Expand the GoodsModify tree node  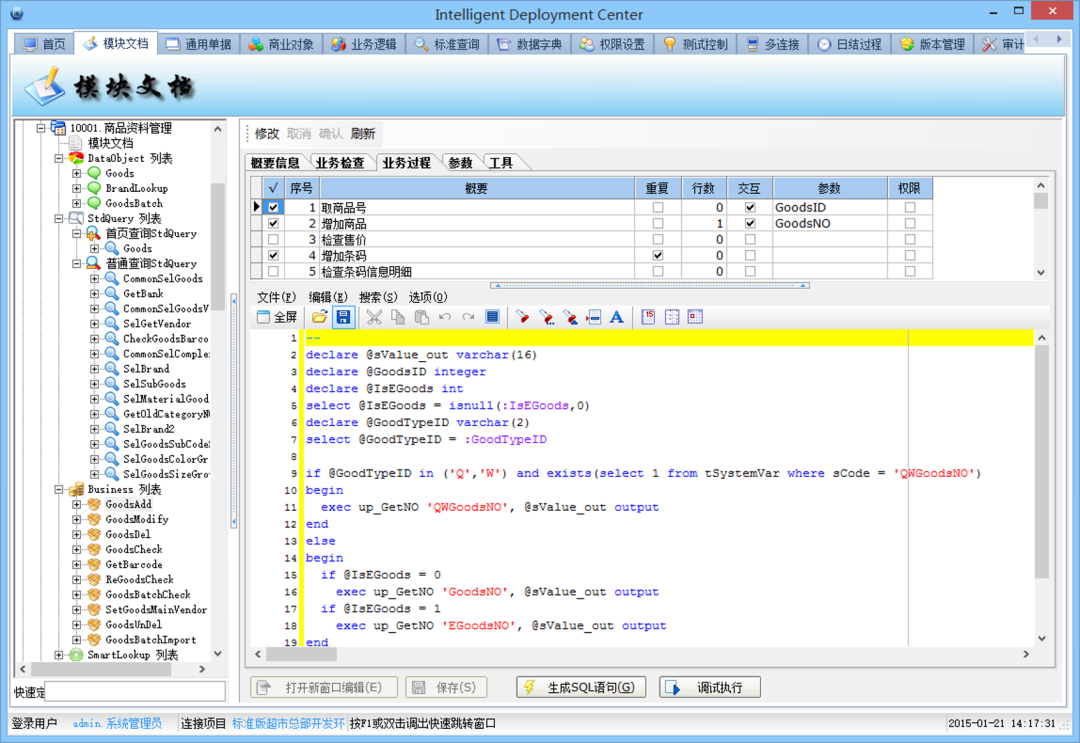(76, 519)
